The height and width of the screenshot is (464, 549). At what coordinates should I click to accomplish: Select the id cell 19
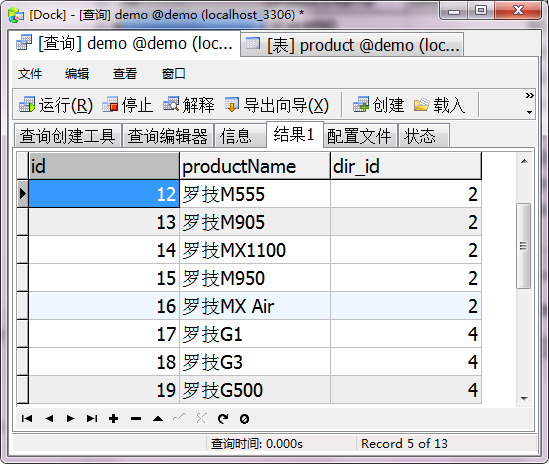click(x=104, y=390)
